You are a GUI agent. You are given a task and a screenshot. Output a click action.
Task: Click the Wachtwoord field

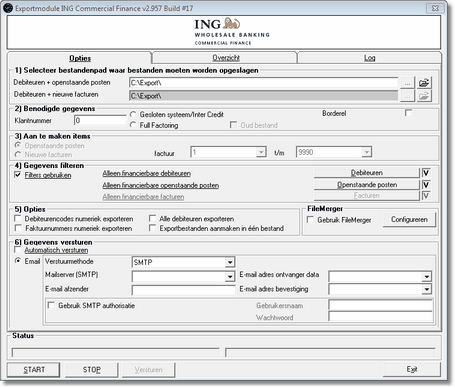coord(381,317)
